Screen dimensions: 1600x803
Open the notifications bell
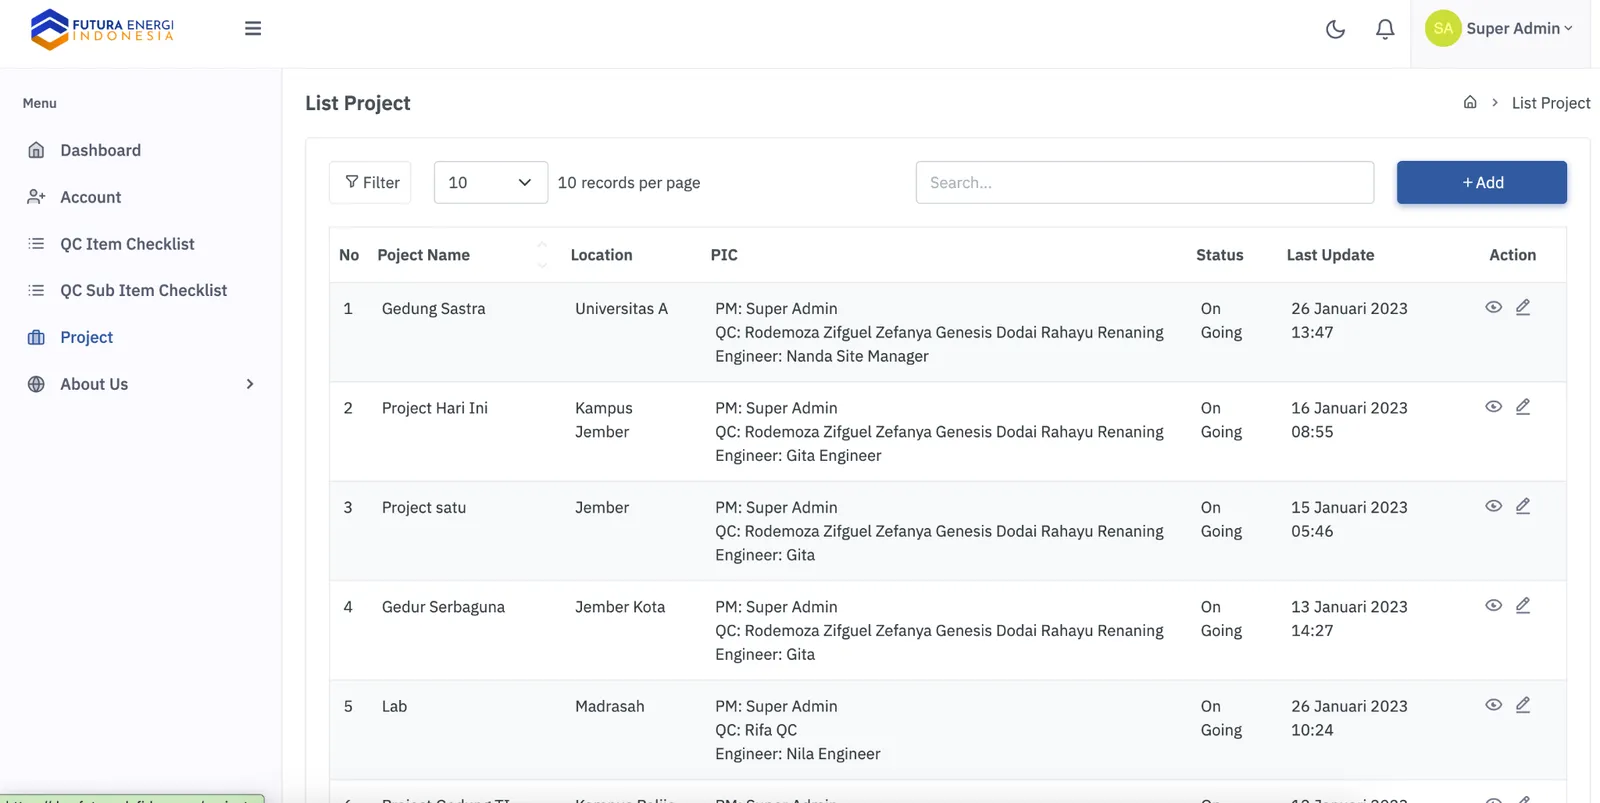[1385, 29]
